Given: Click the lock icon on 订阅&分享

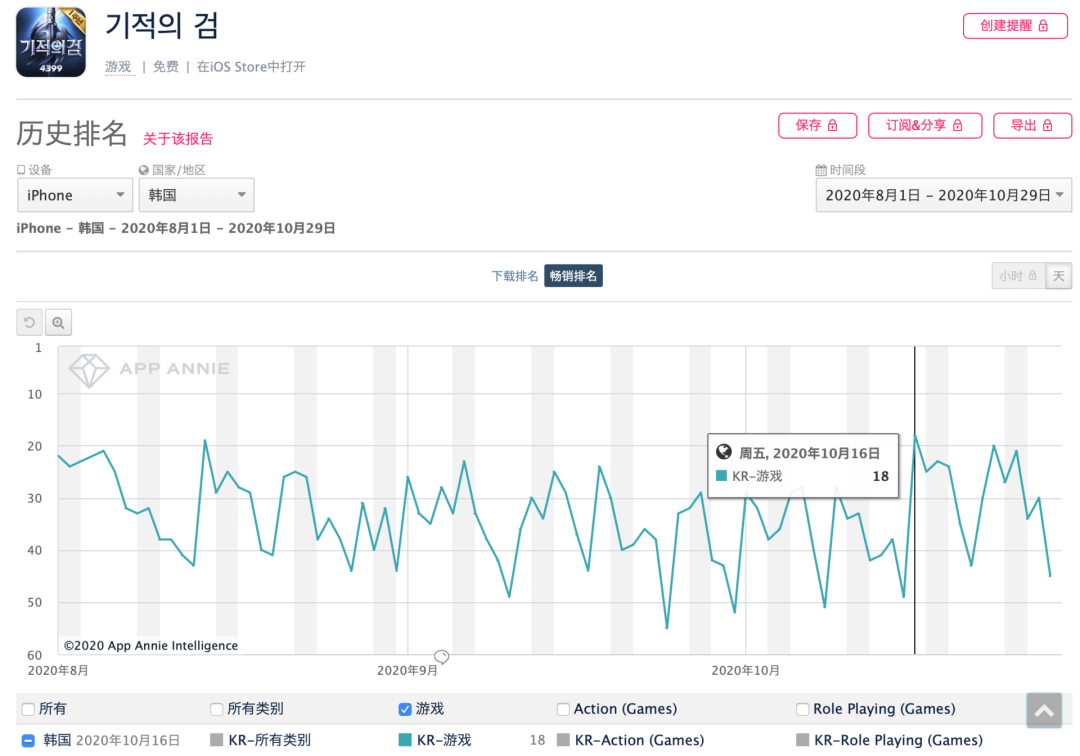Looking at the screenshot, I should (957, 125).
